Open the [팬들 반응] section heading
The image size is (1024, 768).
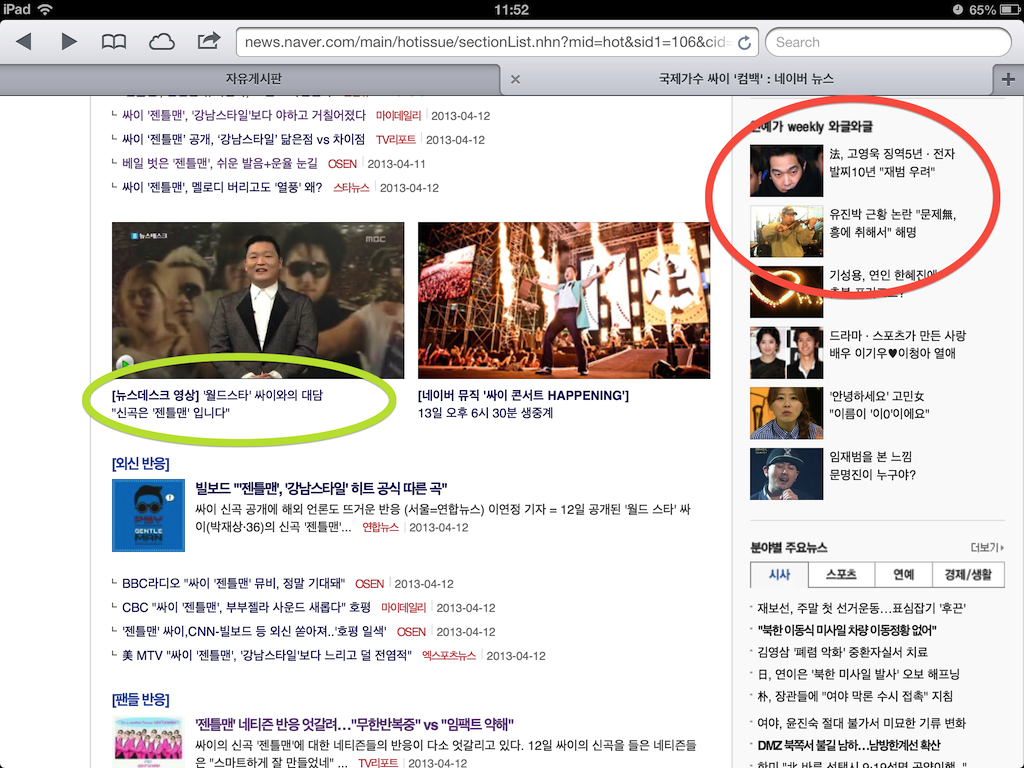click(140, 700)
